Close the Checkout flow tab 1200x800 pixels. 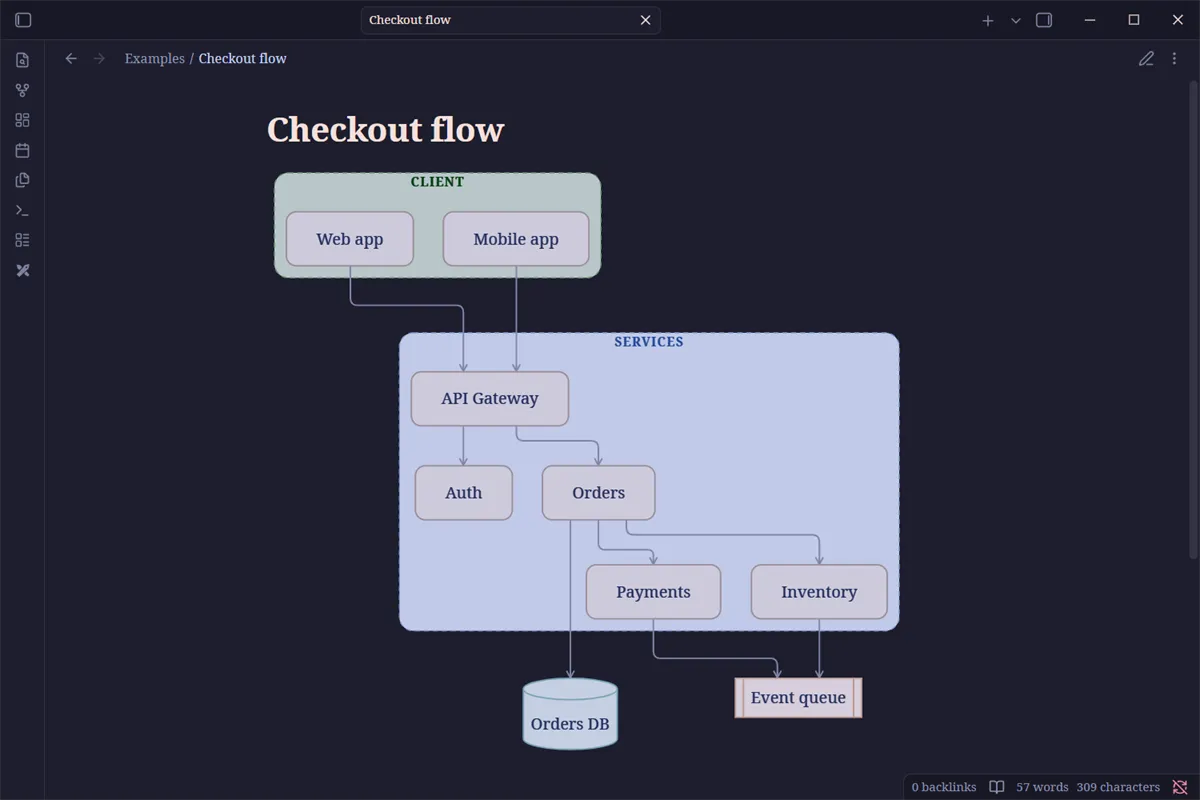(x=646, y=20)
